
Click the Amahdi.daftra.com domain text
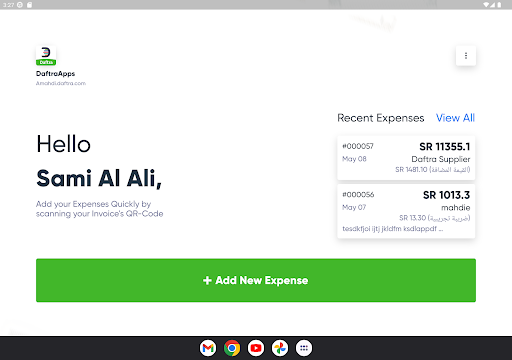61,83
